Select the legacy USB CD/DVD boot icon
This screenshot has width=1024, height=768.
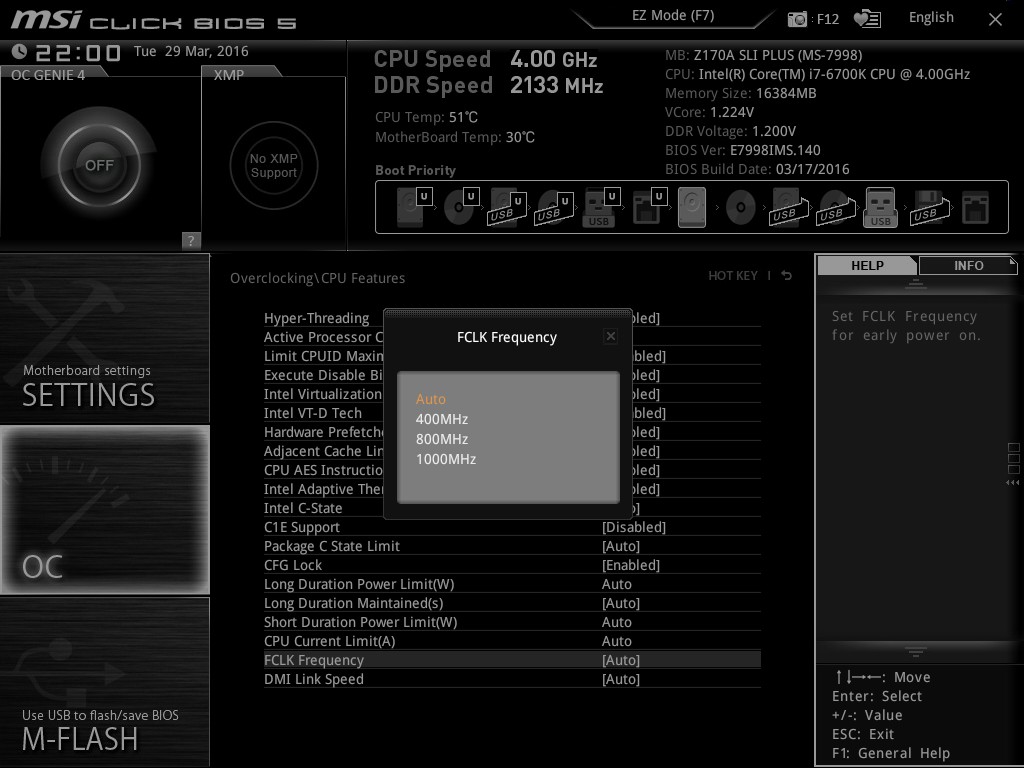click(x=835, y=207)
